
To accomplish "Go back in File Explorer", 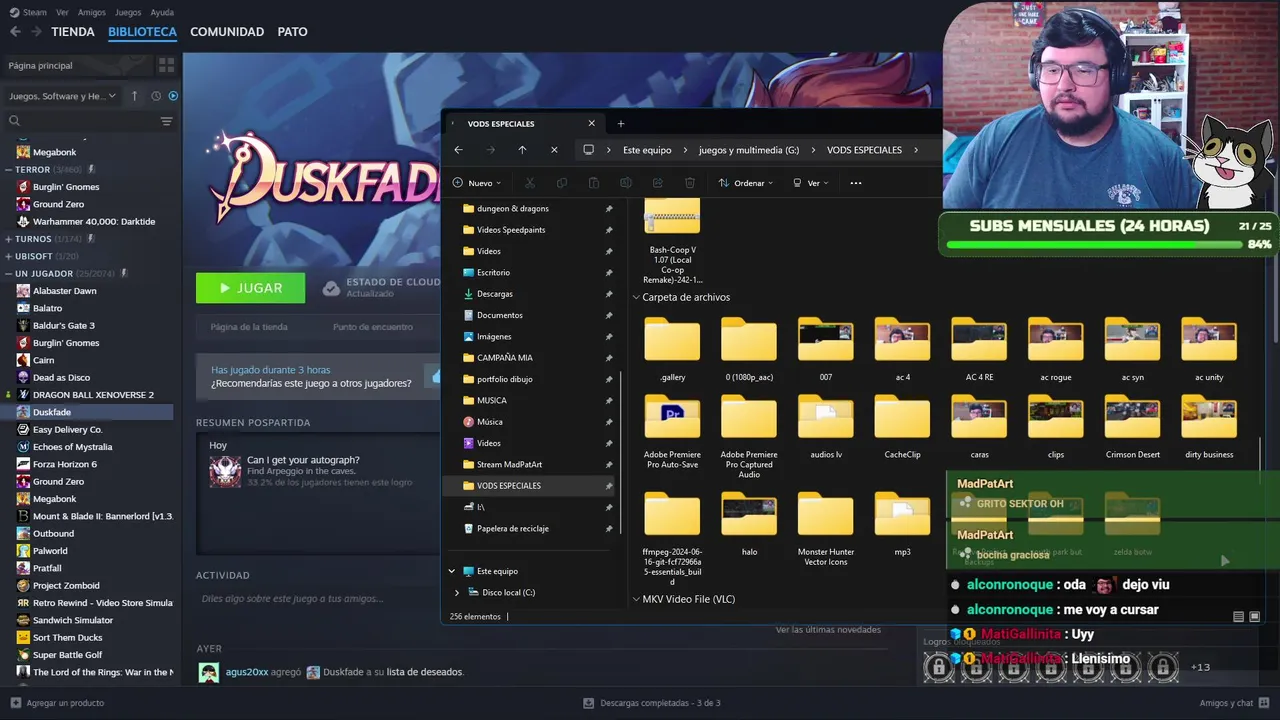I will (x=458, y=150).
